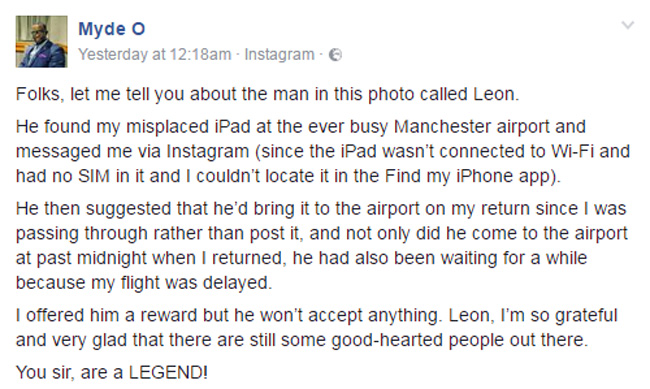Open the post options chevron menu
The image size is (650, 389).
tap(628, 26)
